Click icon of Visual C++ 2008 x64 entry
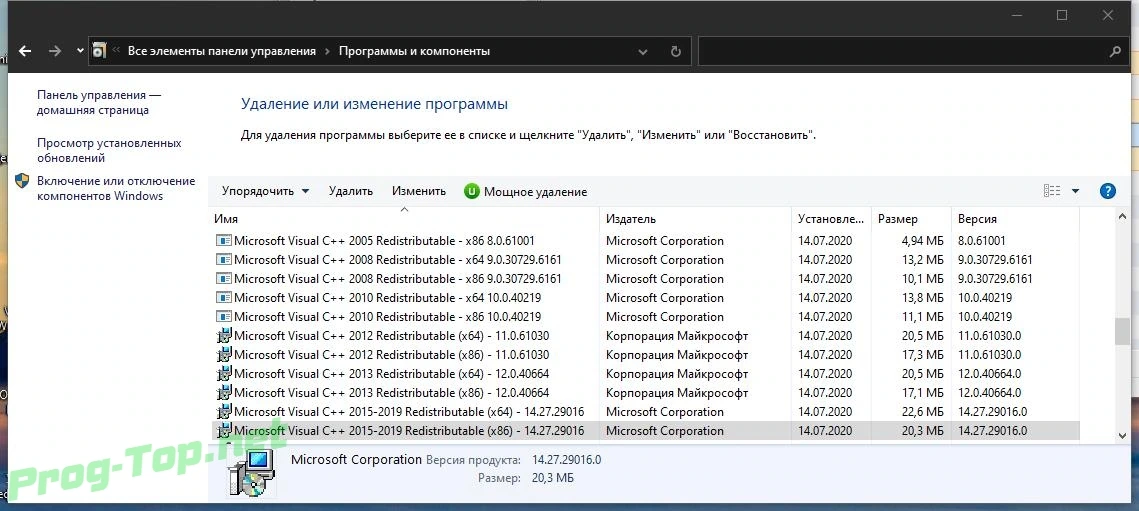The height and width of the screenshot is (511, 1139). click(224, 259)
